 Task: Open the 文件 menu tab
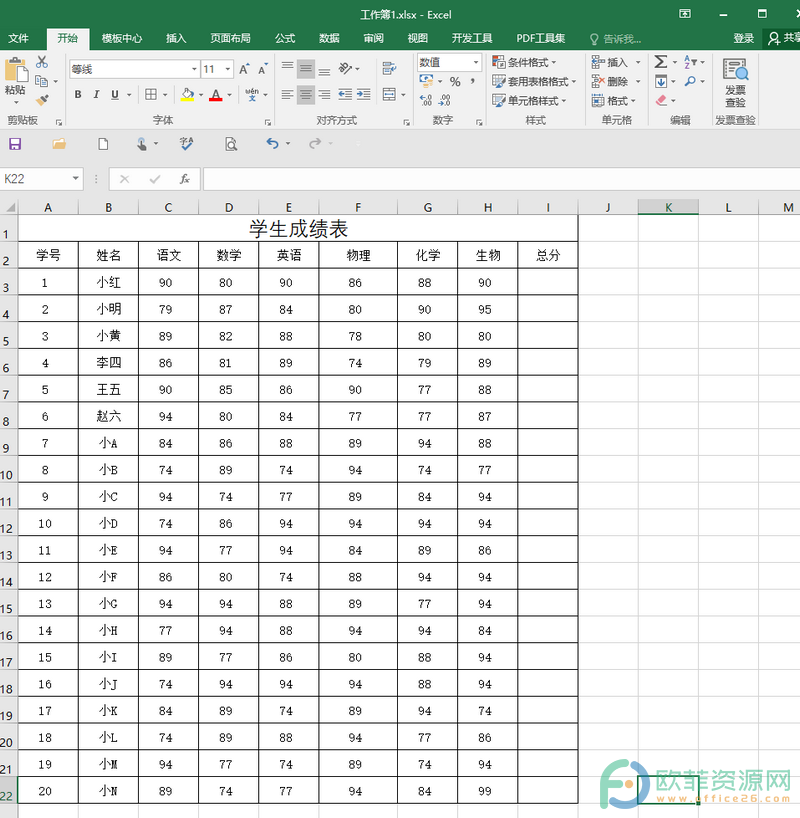point(18,38)
